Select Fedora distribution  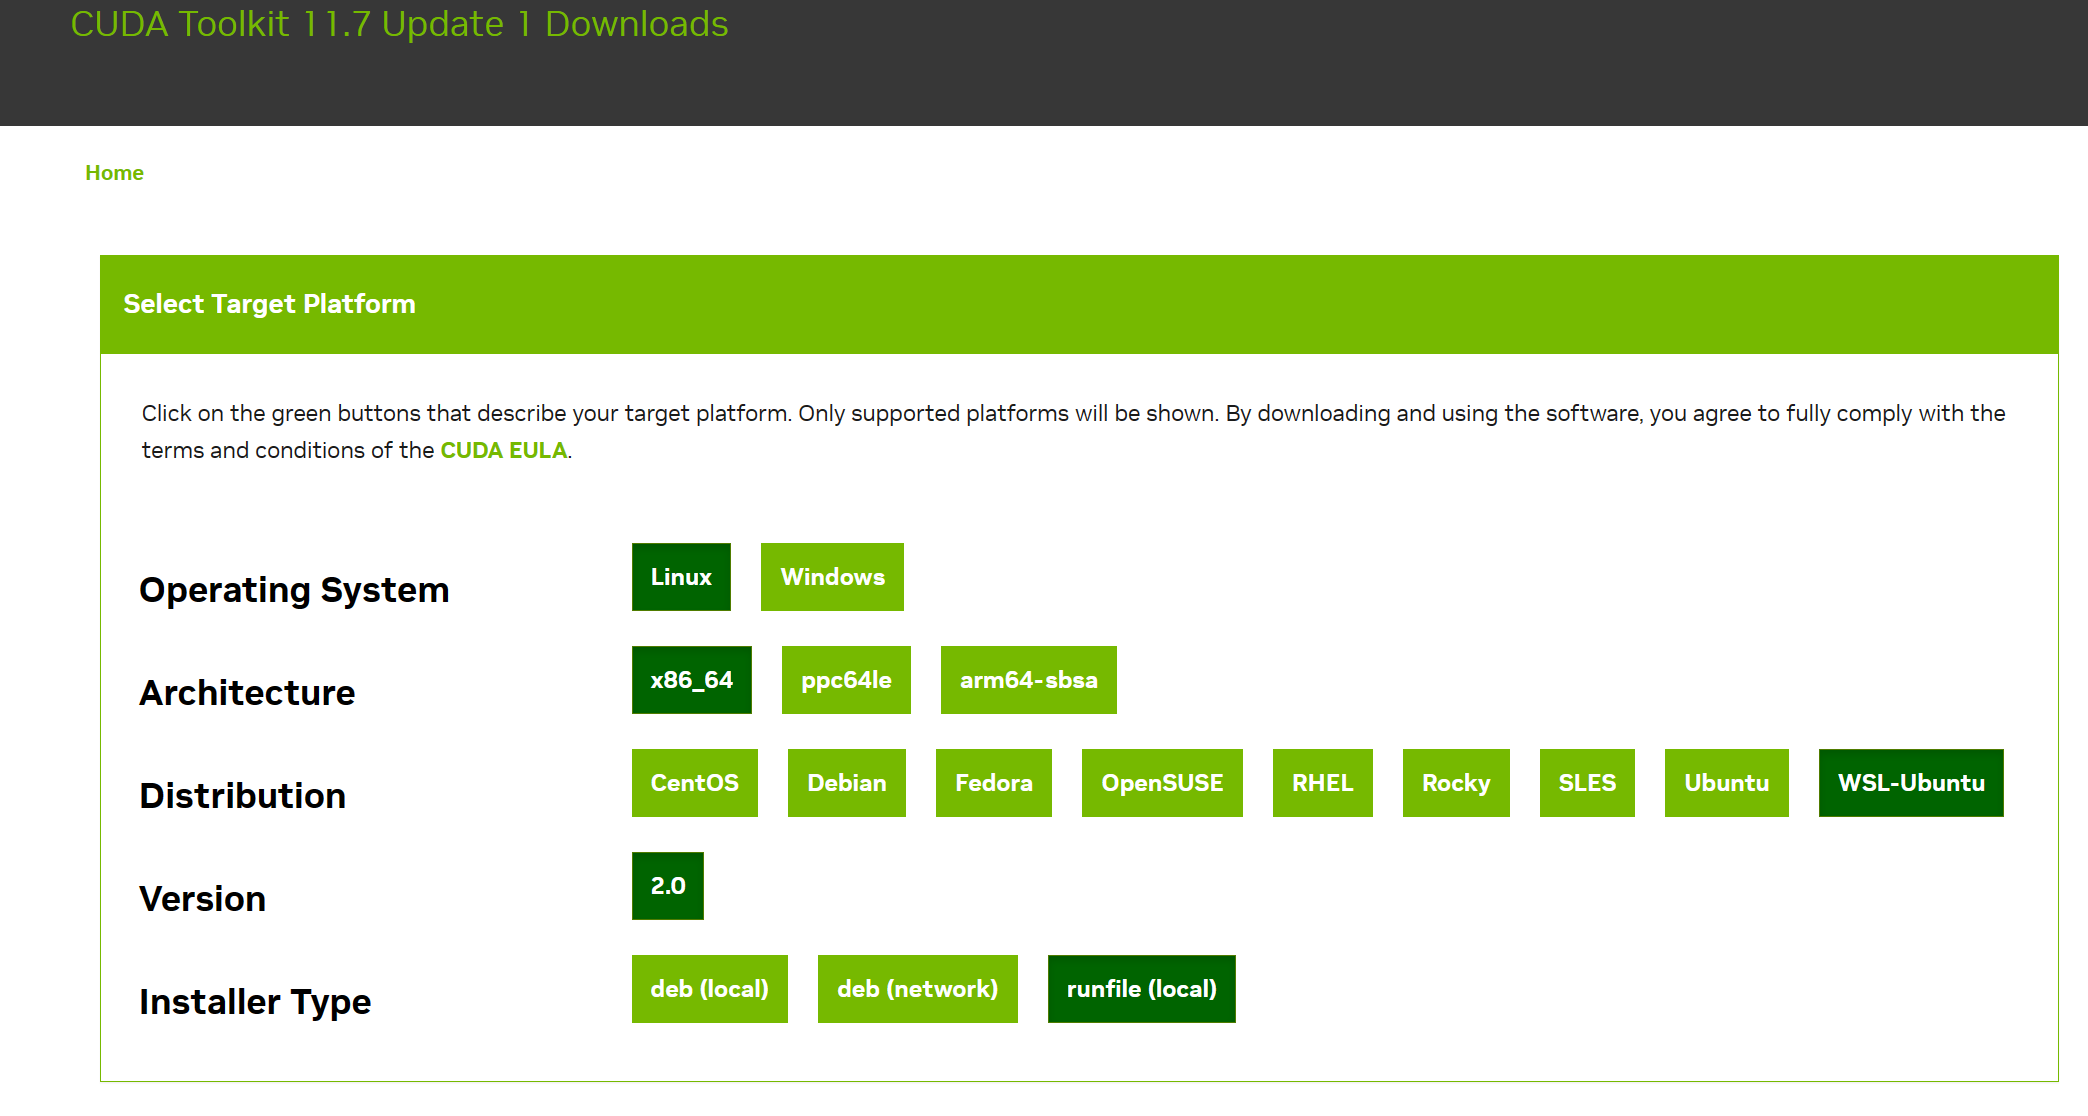click(993, 783)
